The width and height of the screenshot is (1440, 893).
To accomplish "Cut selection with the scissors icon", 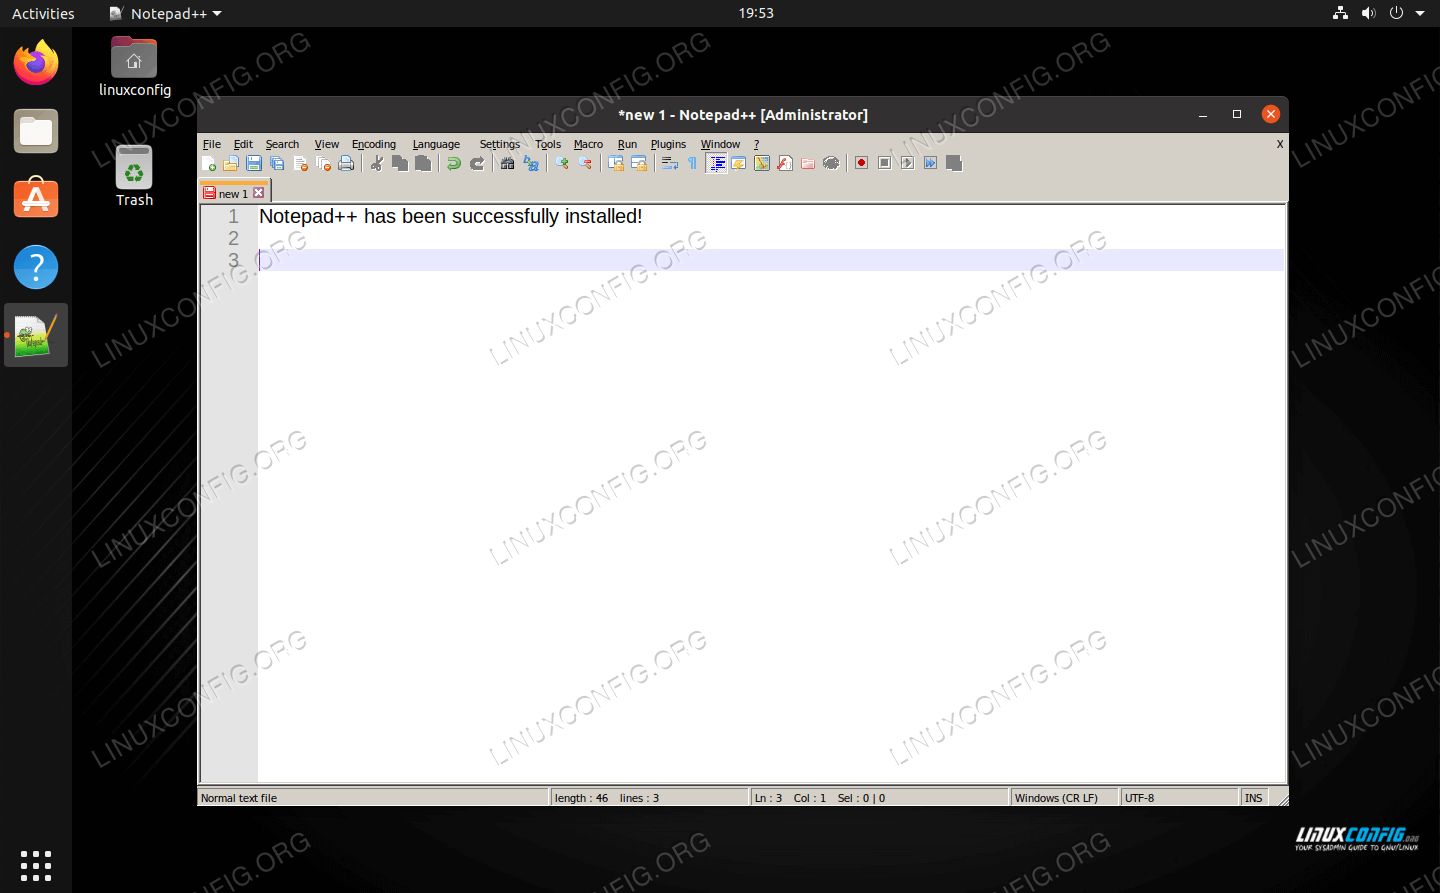I will tap(377, 163).
